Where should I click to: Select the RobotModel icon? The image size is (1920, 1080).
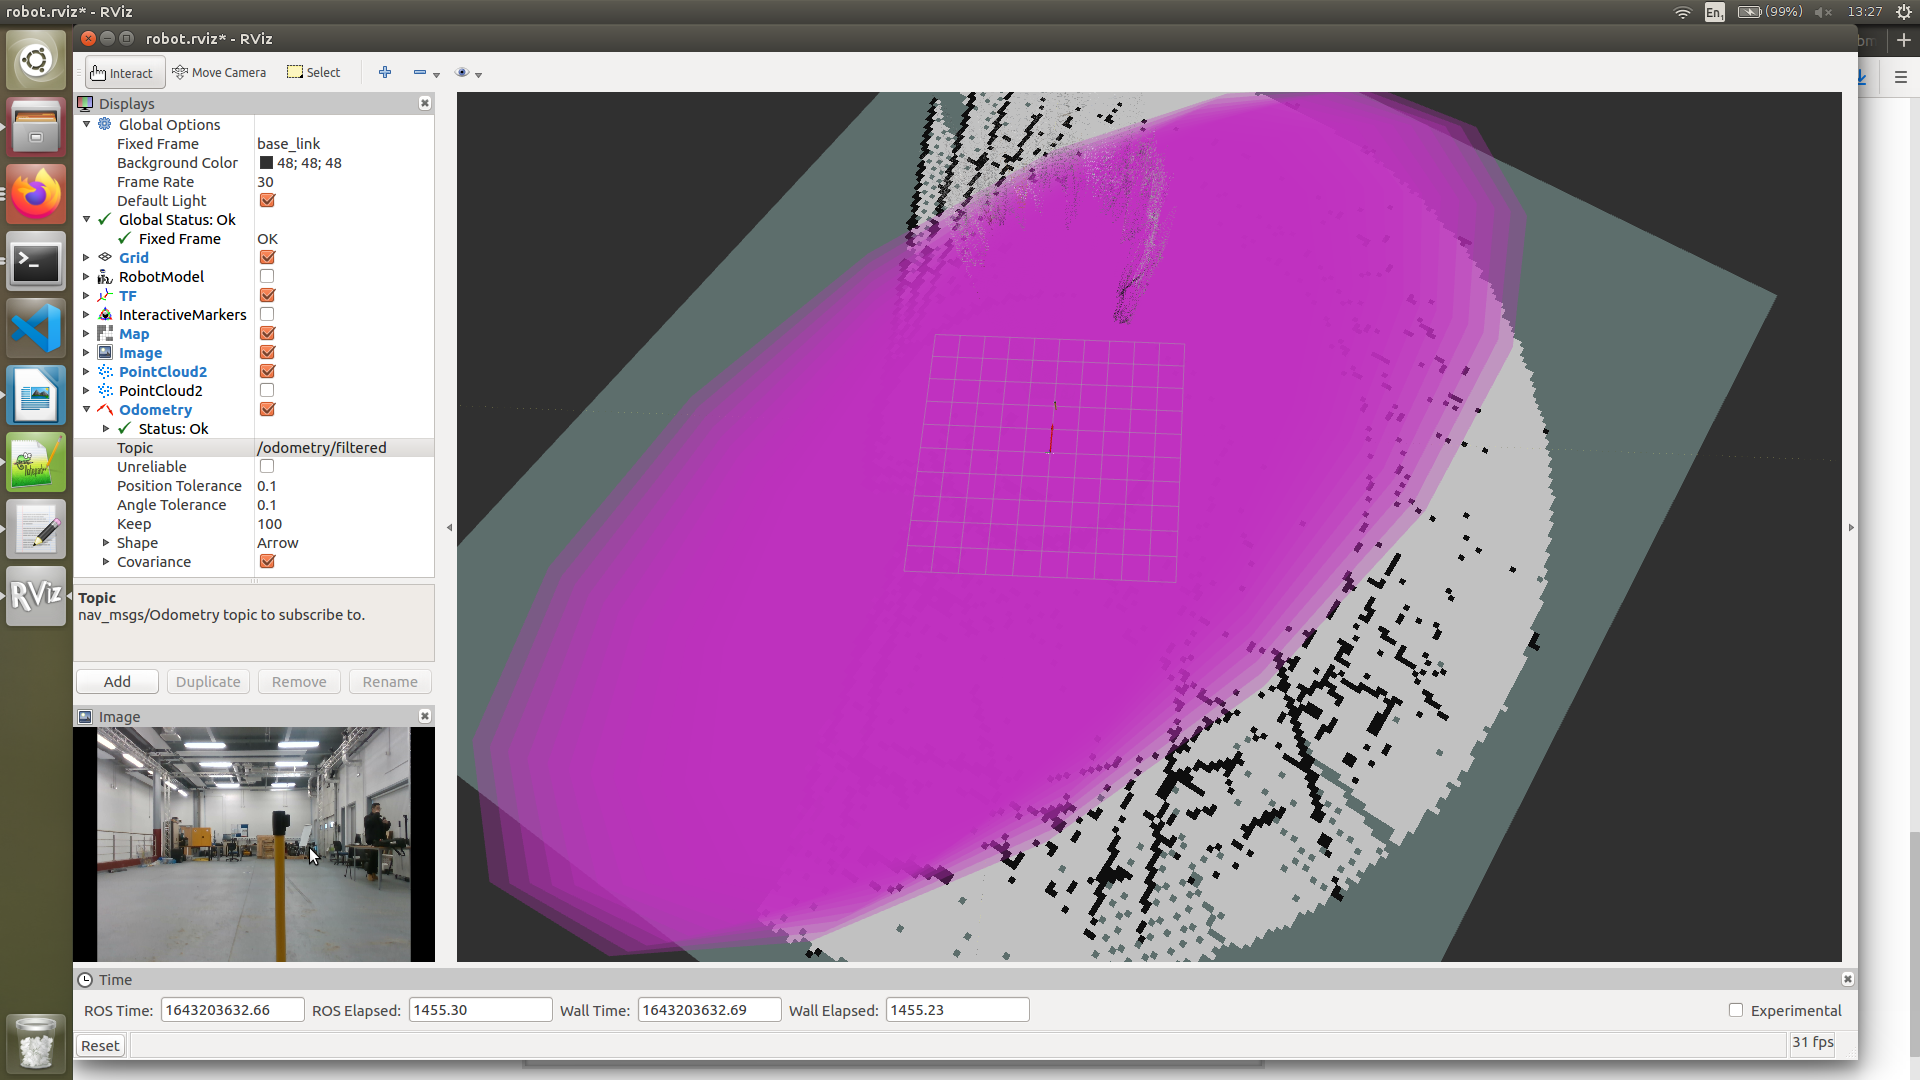tap(105, 276)
